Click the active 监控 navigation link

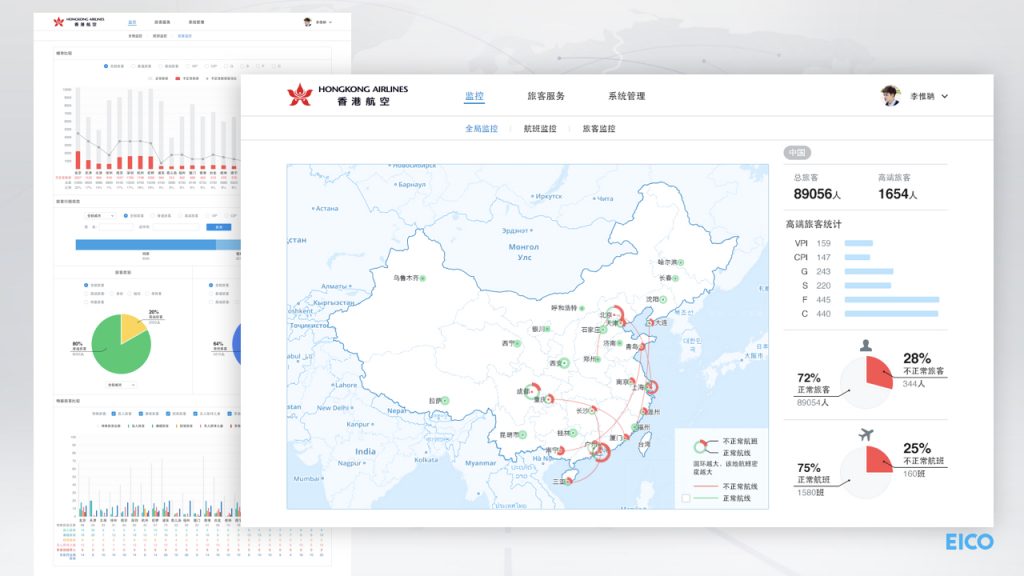click(473, 96)
